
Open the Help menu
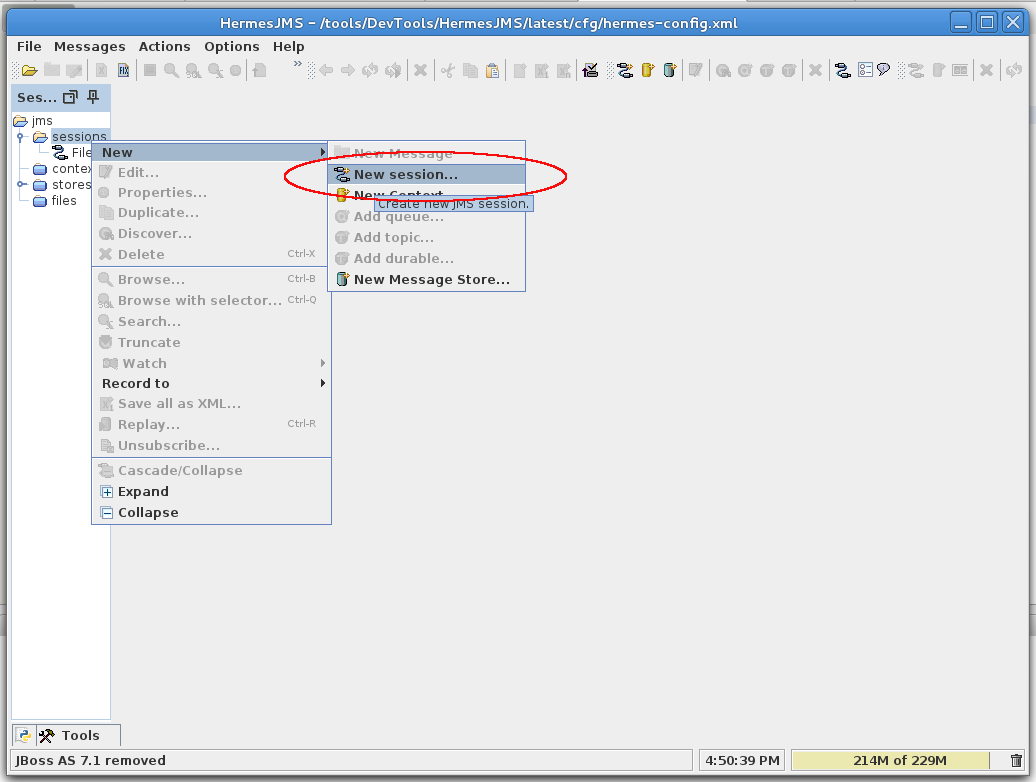coord(289,46)
